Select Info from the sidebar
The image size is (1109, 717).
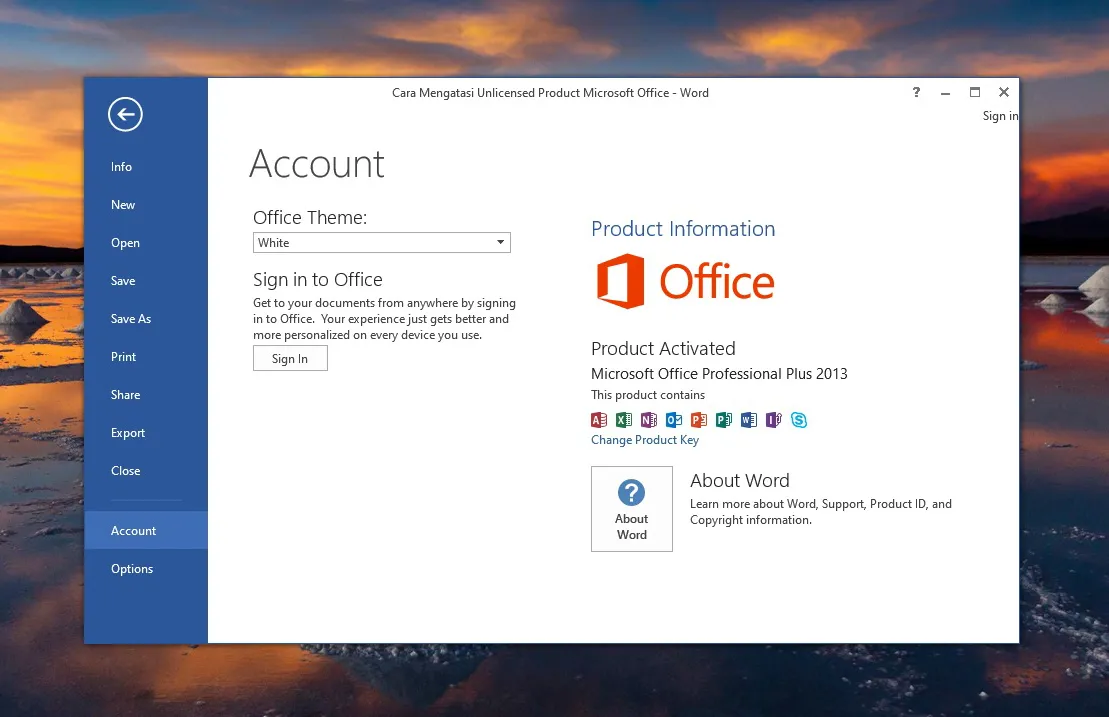[120, 166]
